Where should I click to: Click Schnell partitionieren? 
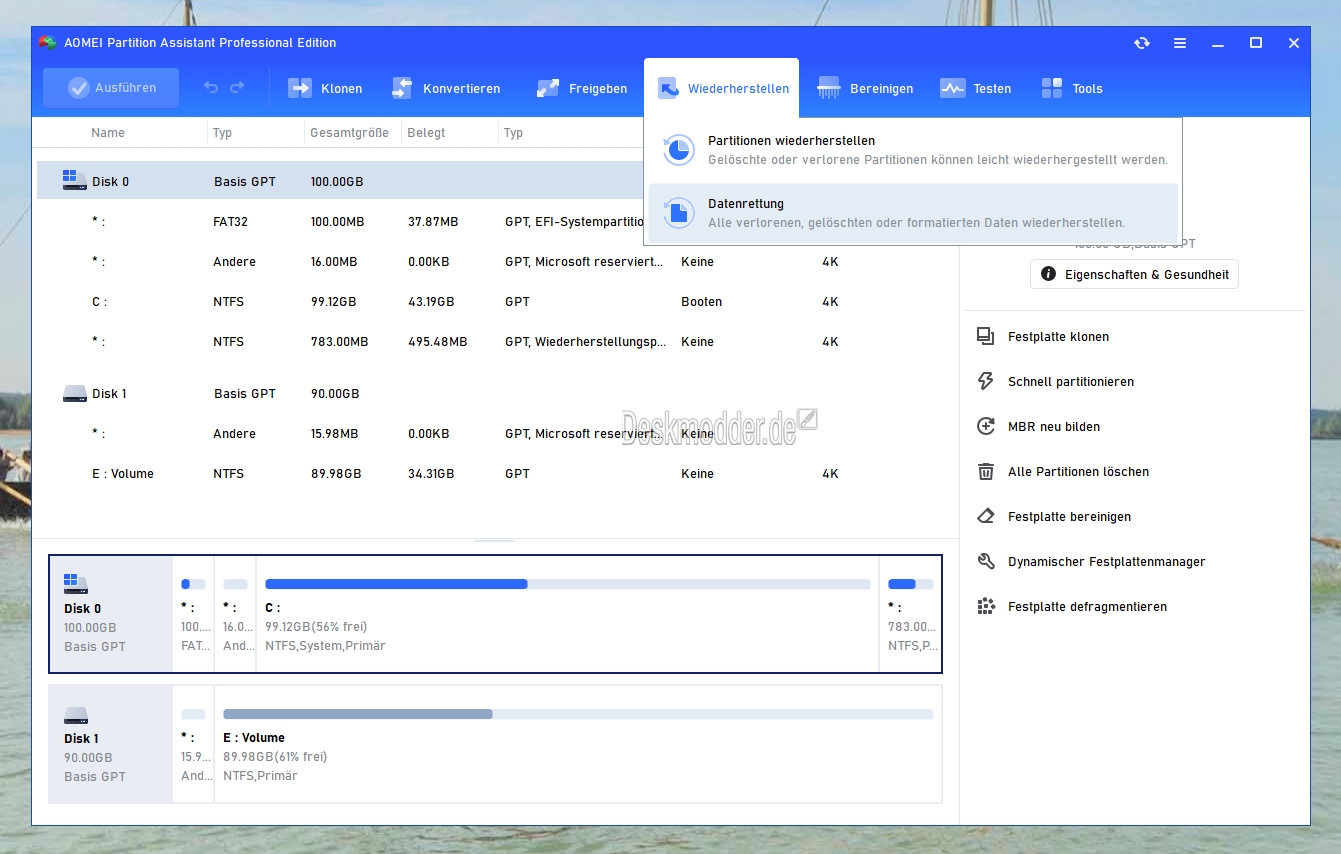coord(1070,382)
